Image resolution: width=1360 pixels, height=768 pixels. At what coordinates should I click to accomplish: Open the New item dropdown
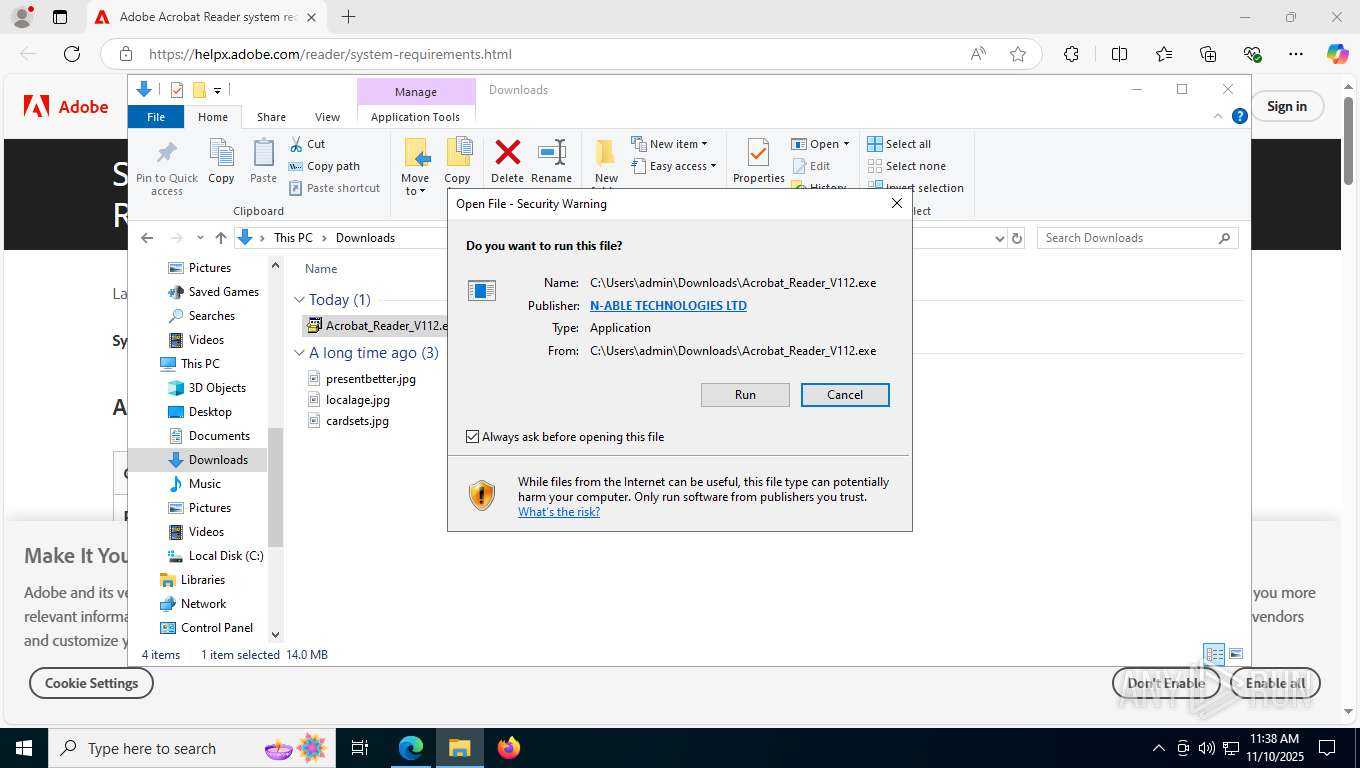(x=669, y=144)
